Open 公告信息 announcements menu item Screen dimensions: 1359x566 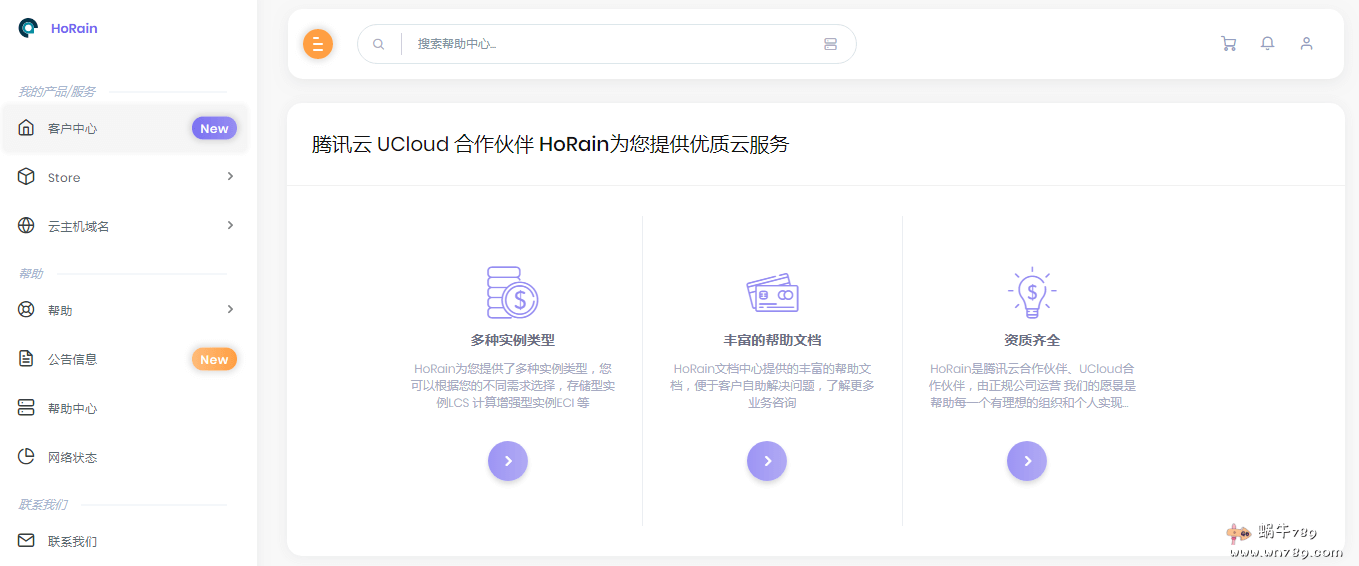click(x=72, y=359)
